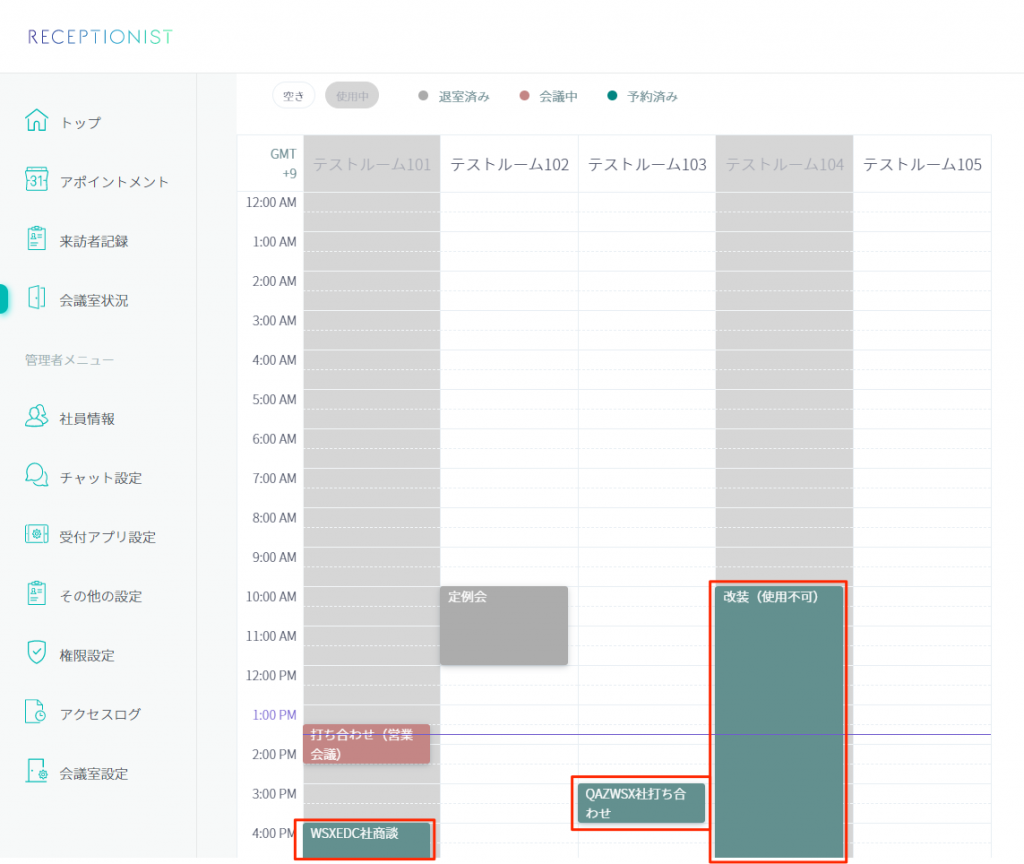Click the RECEPTIONIST logo
Screen dimensions: 1024x864
pyautogui.click(x=100, y=37)
